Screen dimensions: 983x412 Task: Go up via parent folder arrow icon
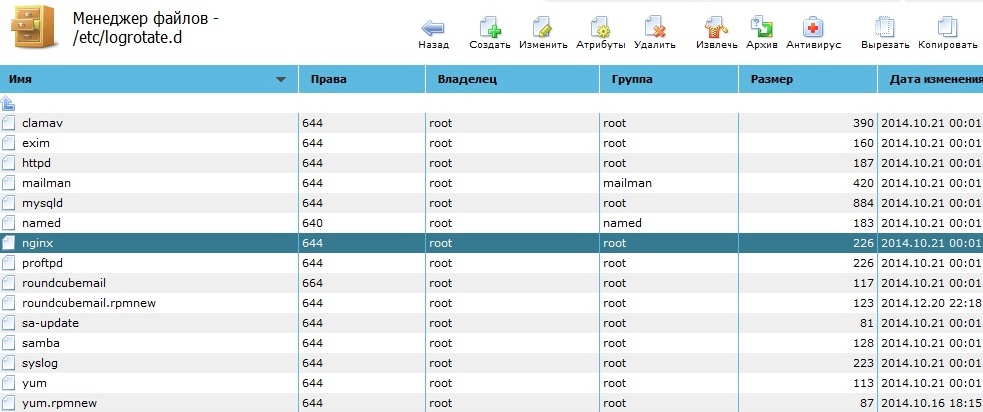9,102
